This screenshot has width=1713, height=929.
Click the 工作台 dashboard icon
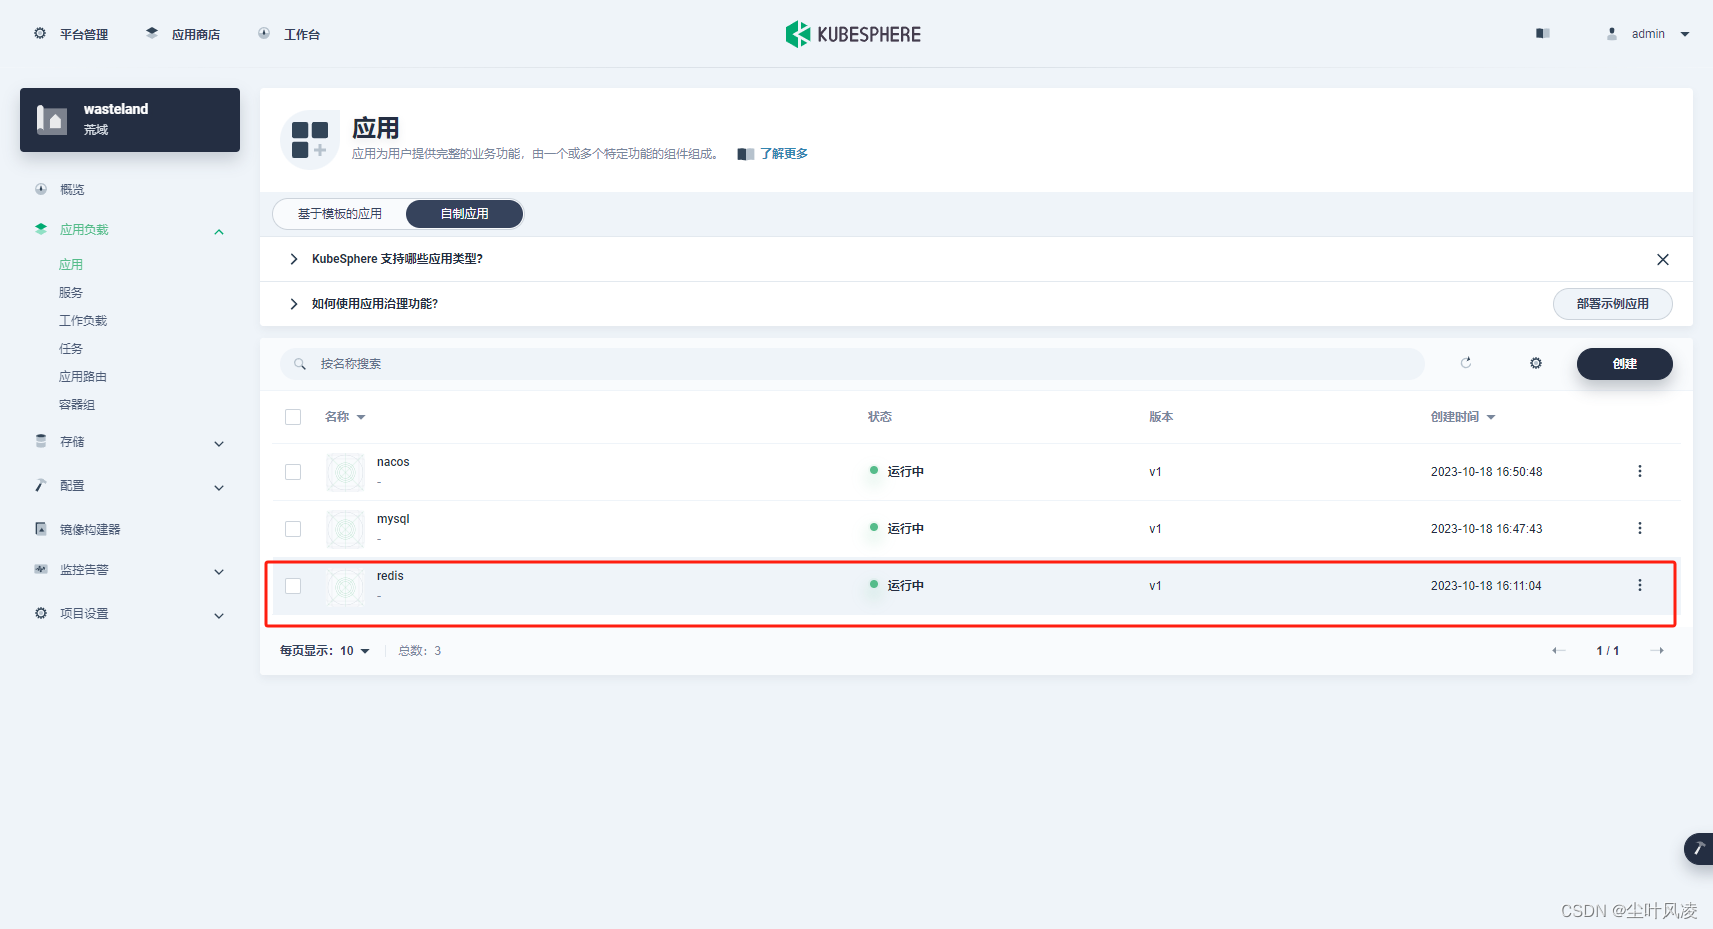tap(264, 33)
